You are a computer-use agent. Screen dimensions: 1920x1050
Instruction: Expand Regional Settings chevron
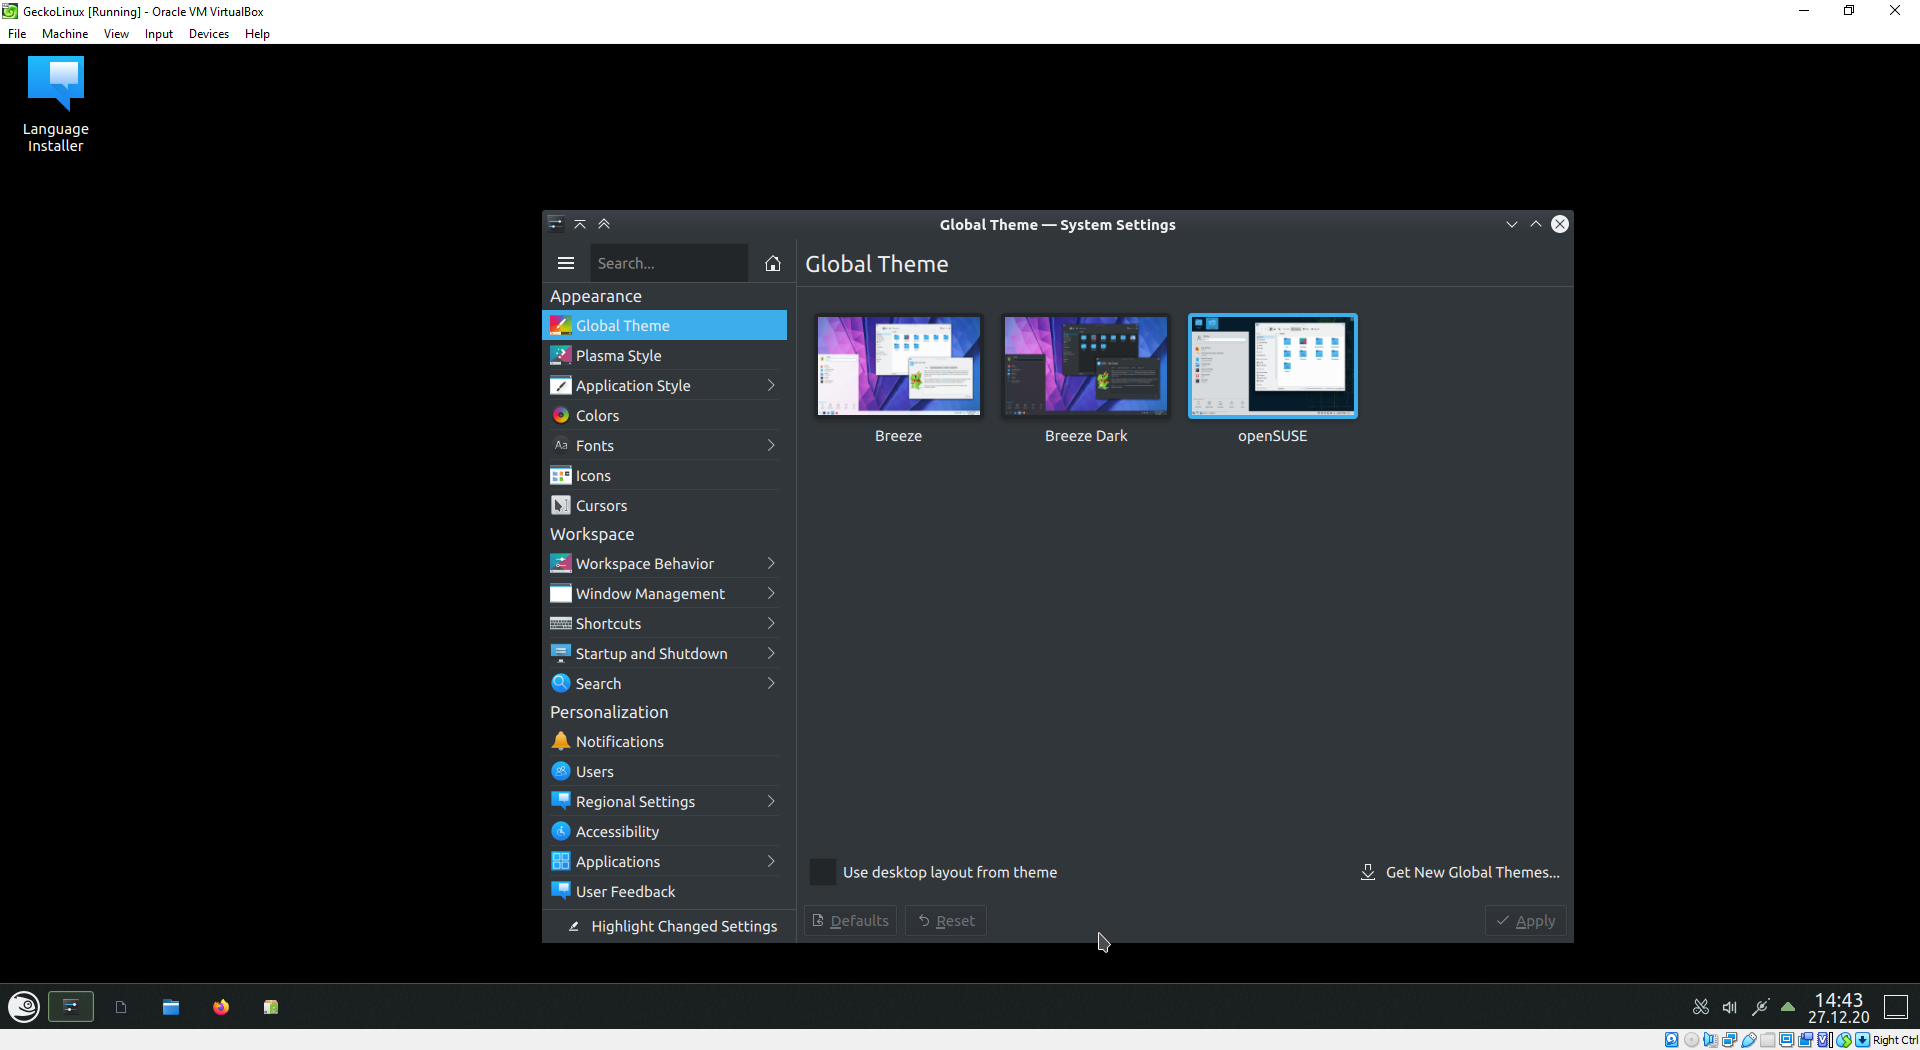pyautogui.click(x=771, y=801)
